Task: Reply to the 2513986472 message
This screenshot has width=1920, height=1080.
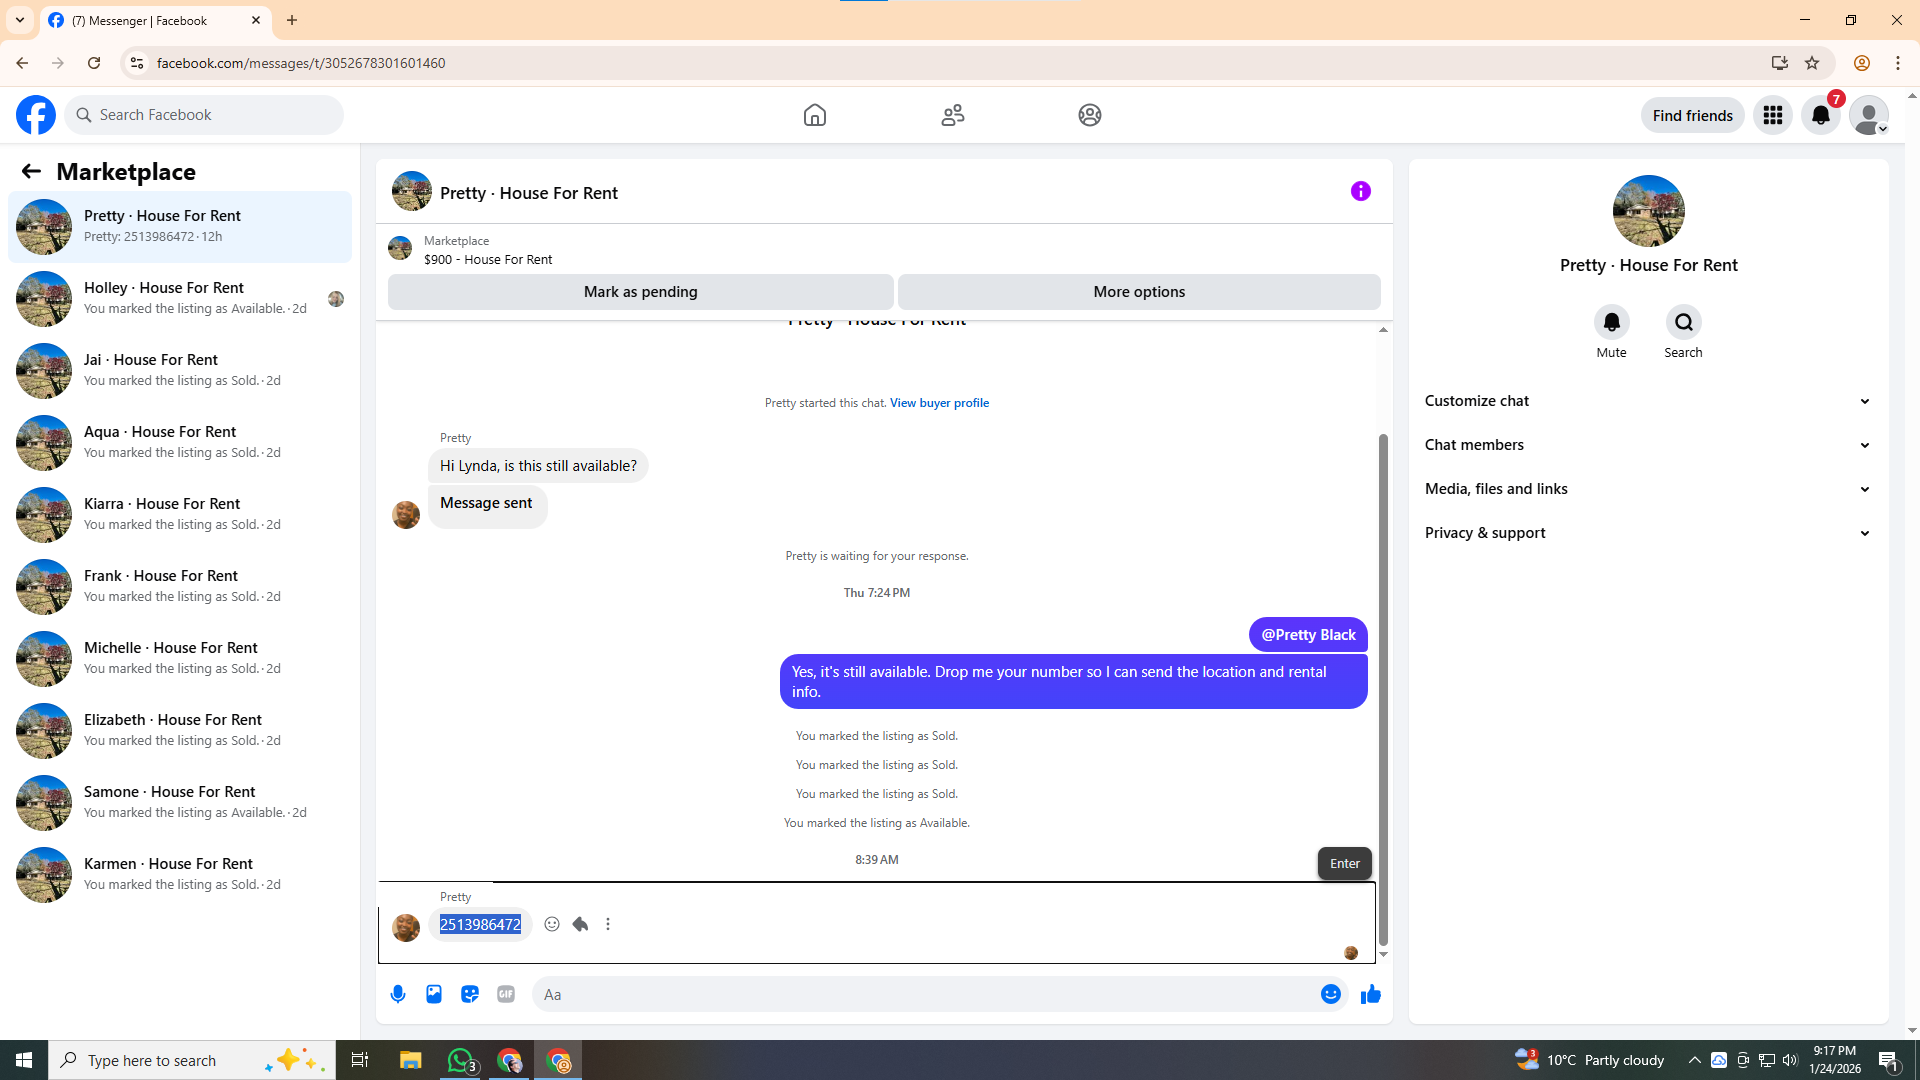Action: point(580,924)
